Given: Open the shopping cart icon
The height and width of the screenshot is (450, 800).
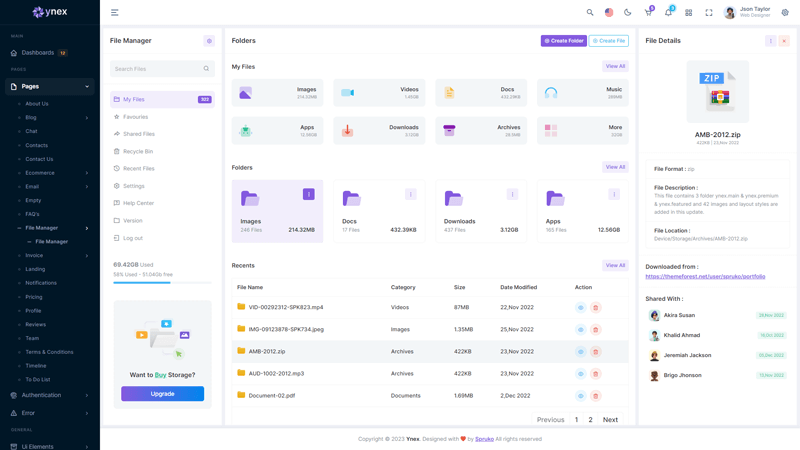Looking at the screenshot, I should [x=648, y=13].
